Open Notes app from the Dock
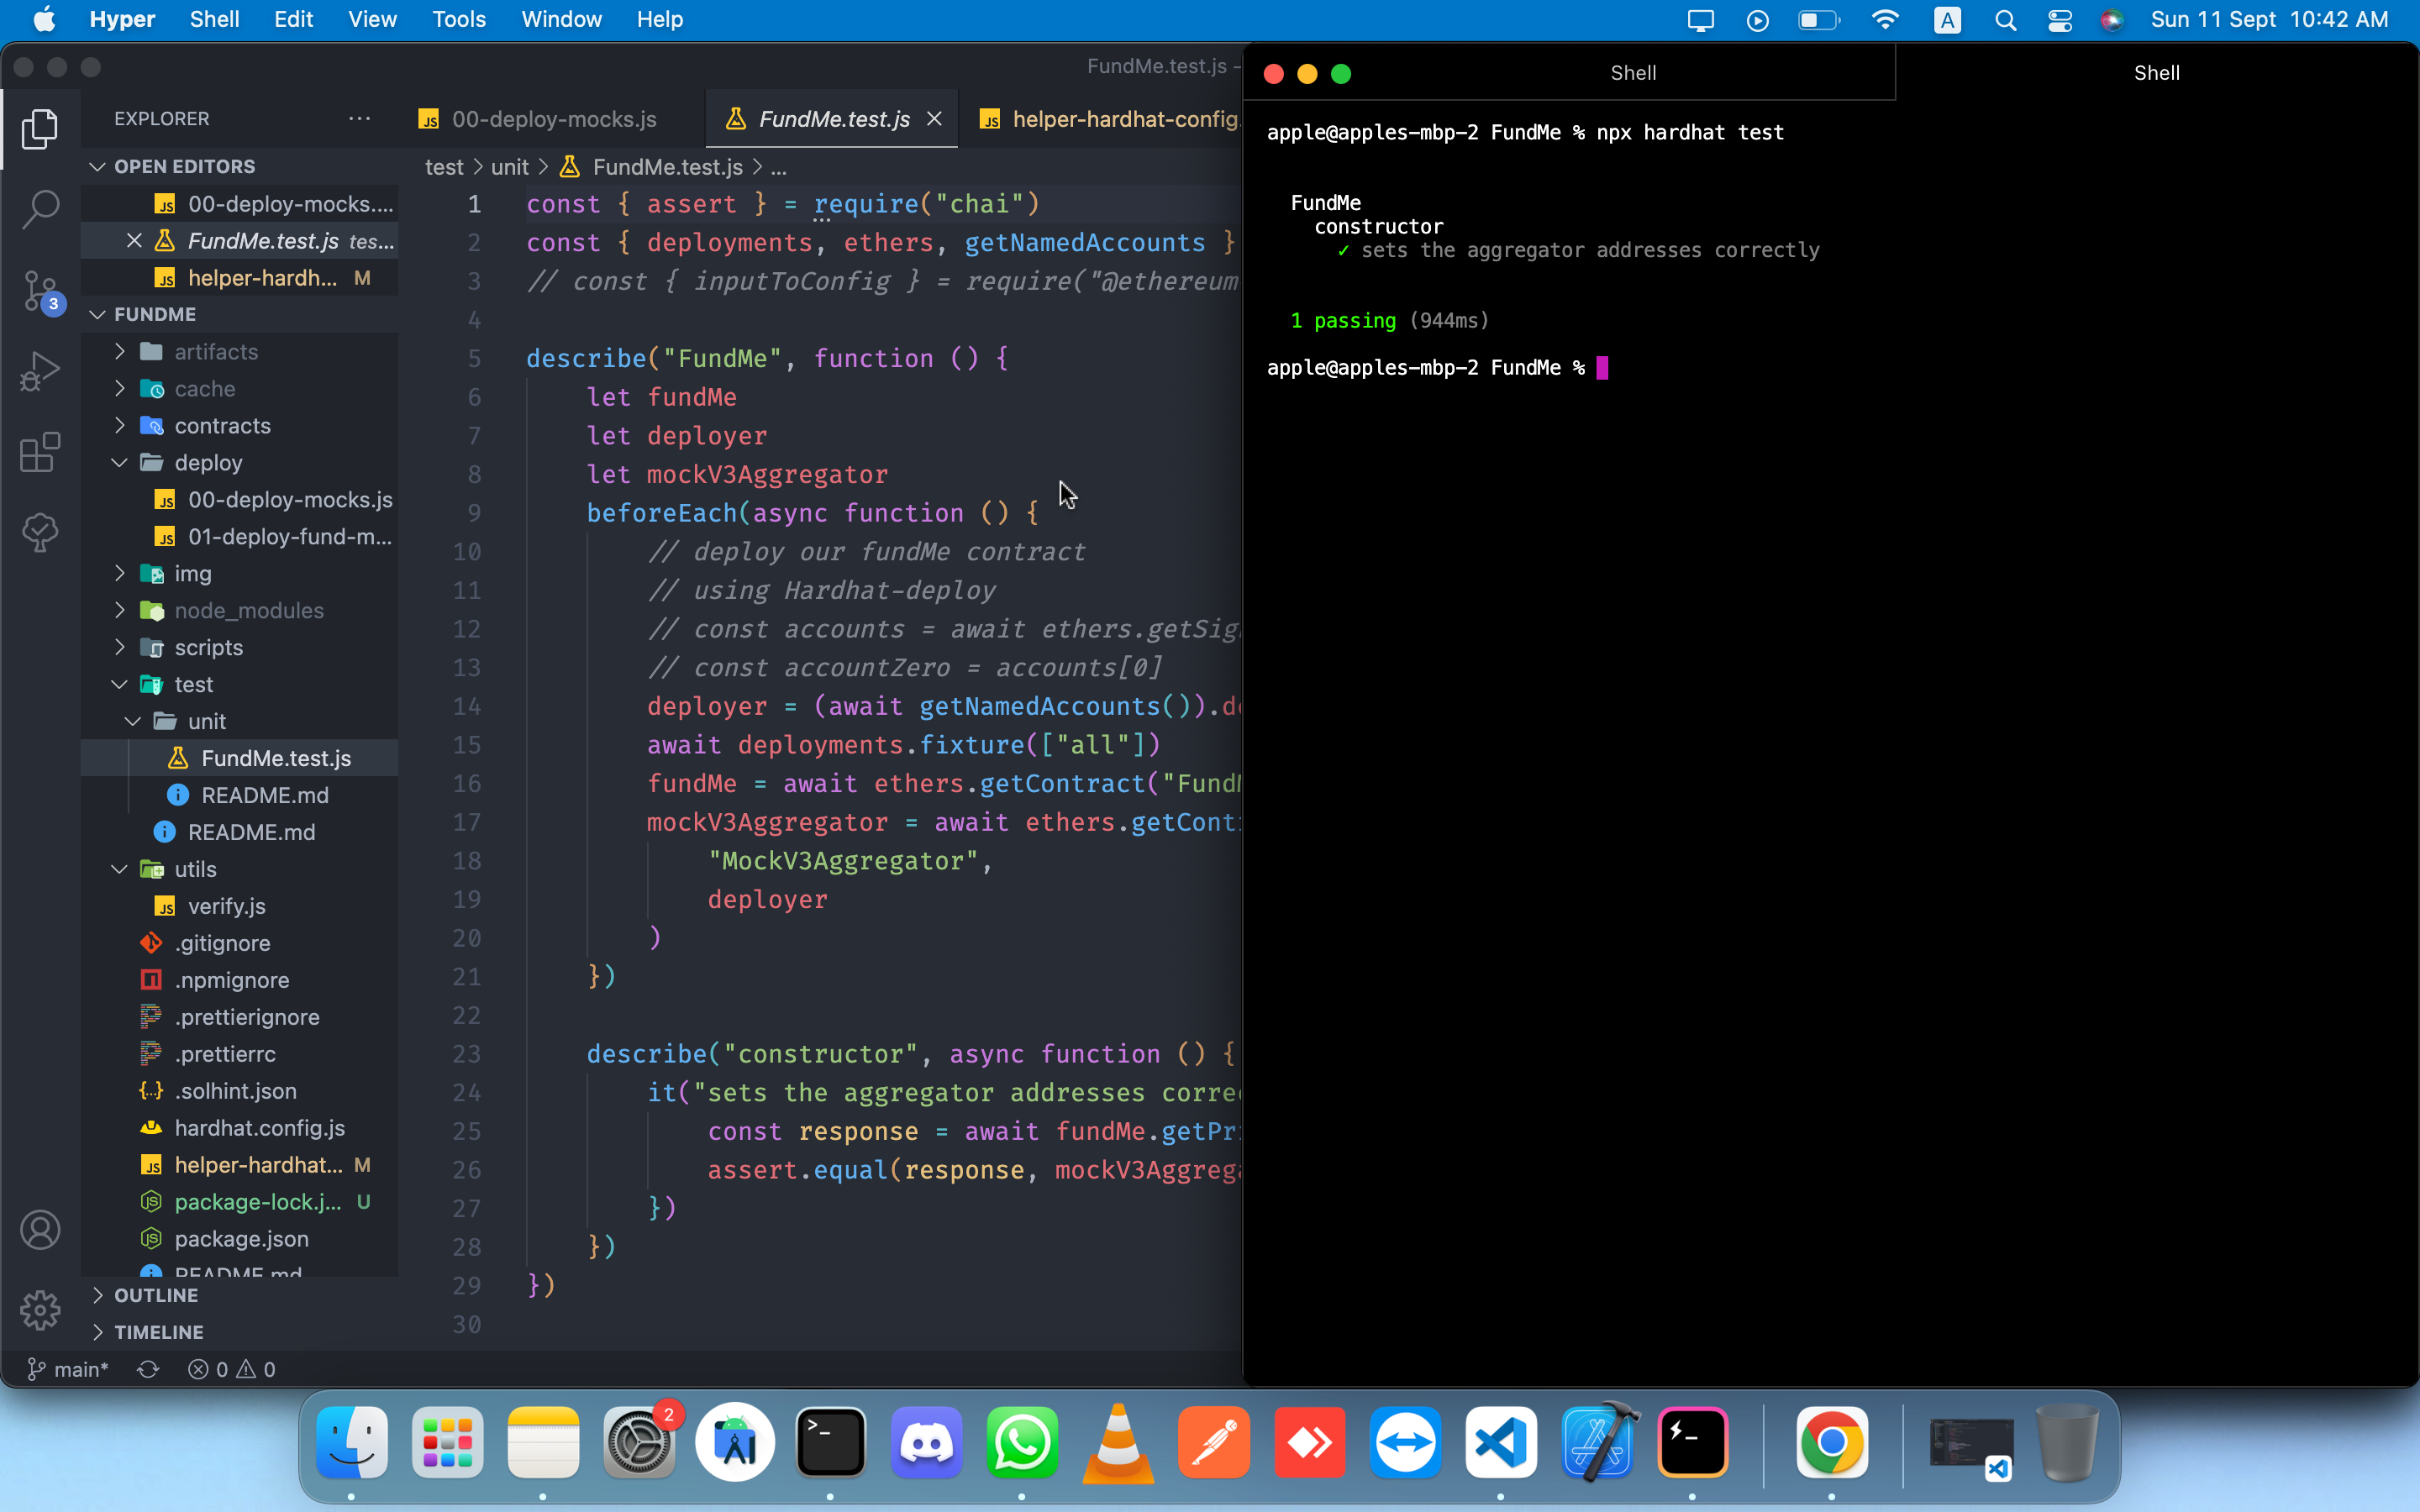Screen dimensions: 2420x1512 [x=543, y=1443]
